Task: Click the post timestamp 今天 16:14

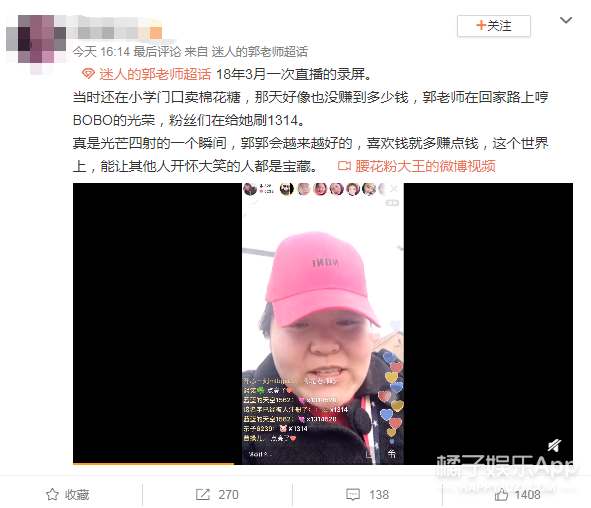Action: coord(101,52)
